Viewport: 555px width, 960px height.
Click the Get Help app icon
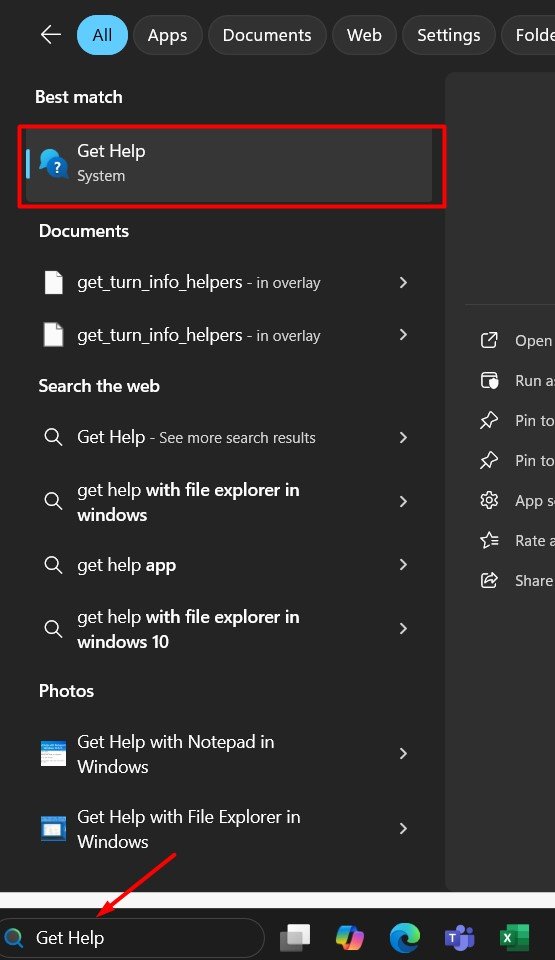[x=53, y=164]
